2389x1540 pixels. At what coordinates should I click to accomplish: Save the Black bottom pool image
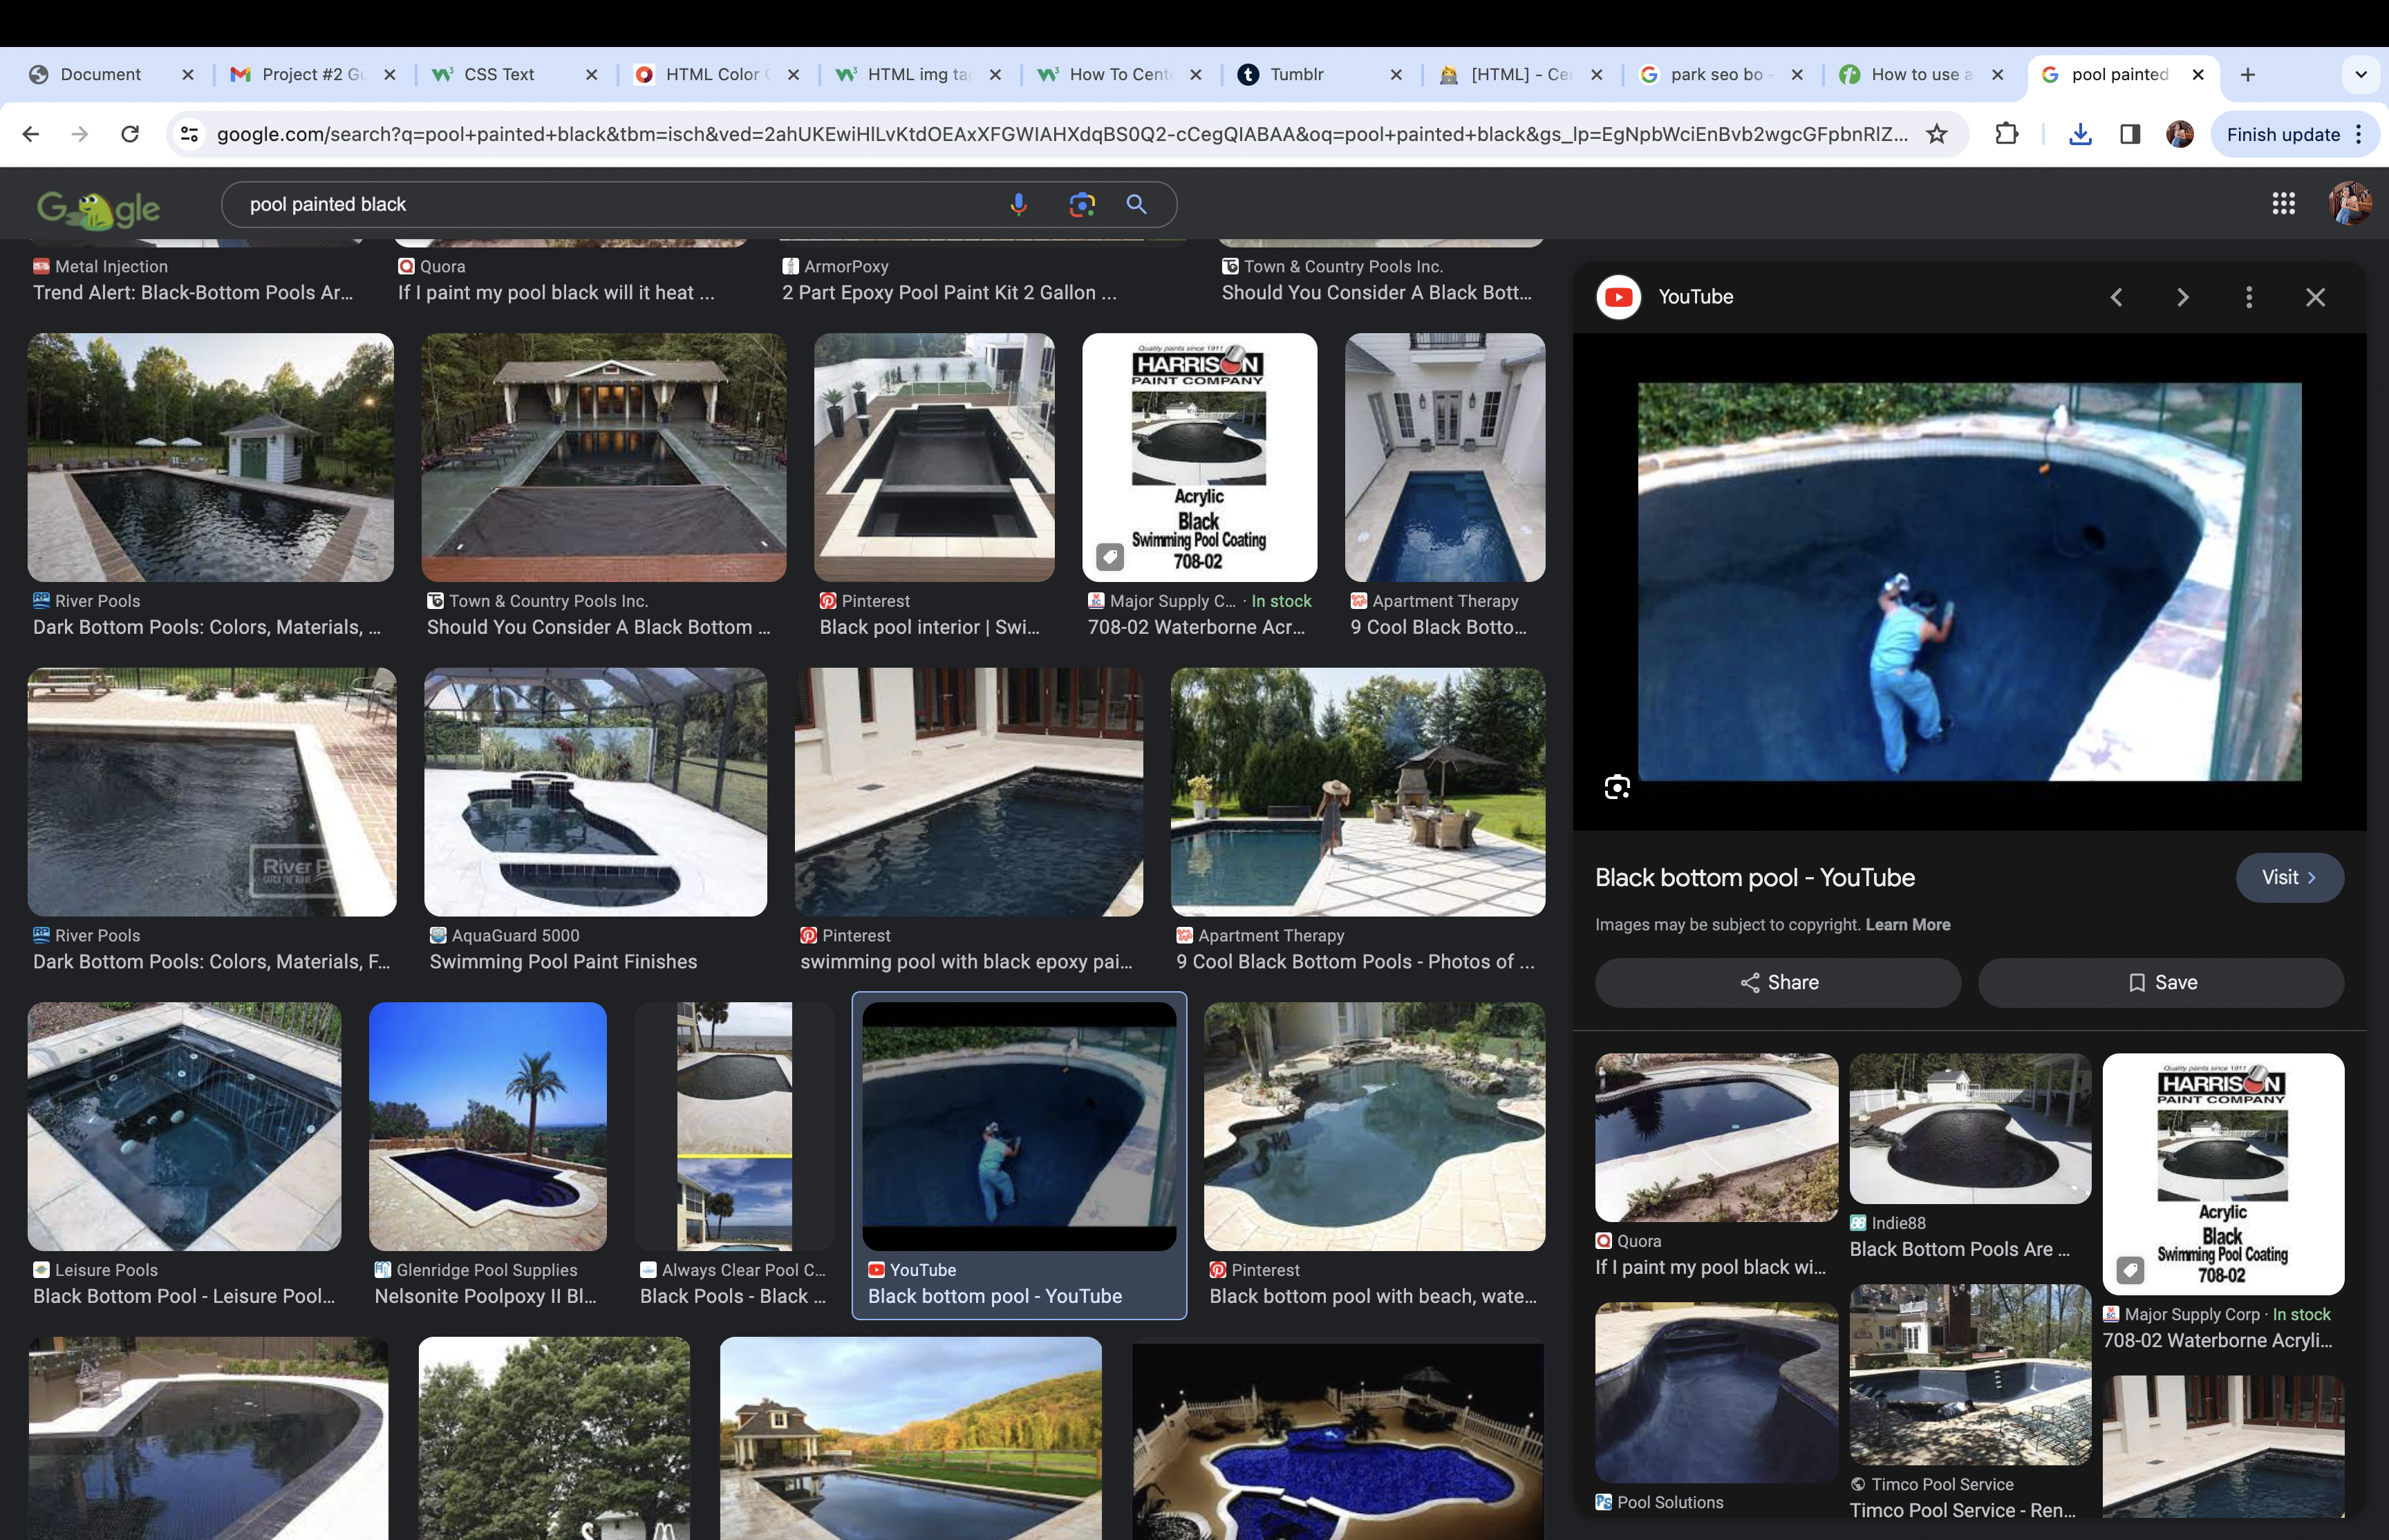(x=2161, y=982)
